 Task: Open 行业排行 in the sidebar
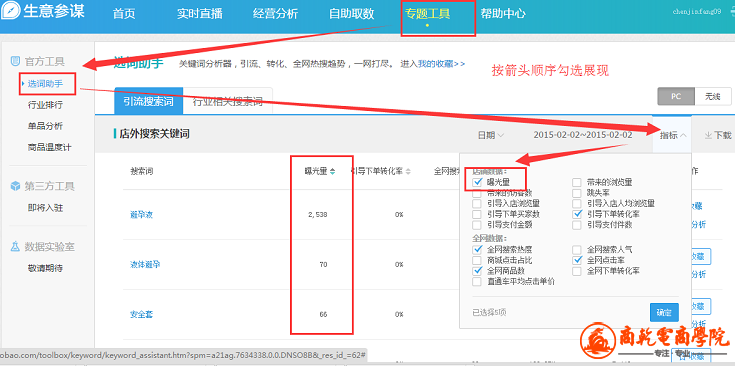(45, 105)
